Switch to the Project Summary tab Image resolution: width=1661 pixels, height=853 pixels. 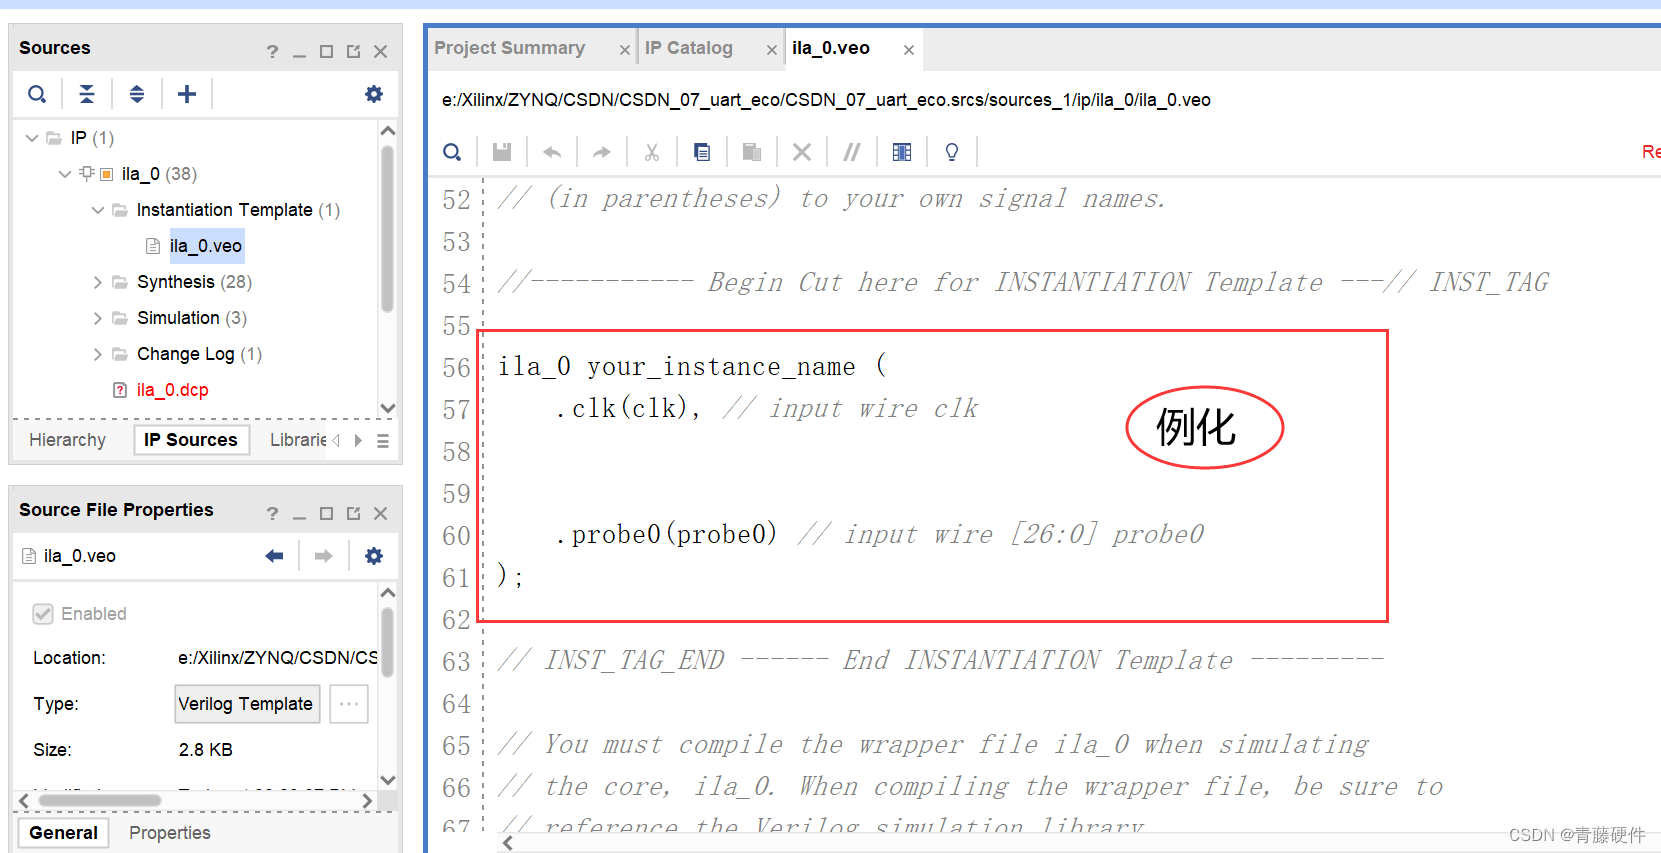coord(510,48)
